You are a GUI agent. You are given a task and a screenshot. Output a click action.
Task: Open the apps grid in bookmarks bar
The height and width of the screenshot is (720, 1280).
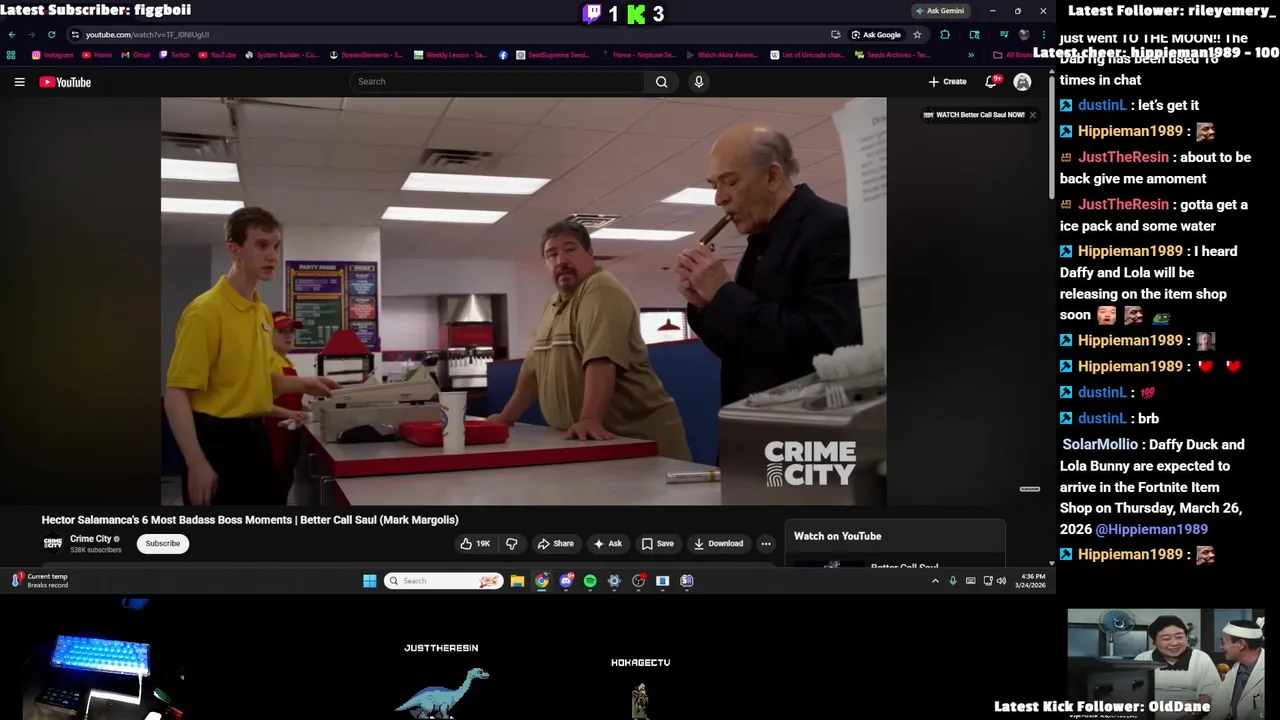11,55
